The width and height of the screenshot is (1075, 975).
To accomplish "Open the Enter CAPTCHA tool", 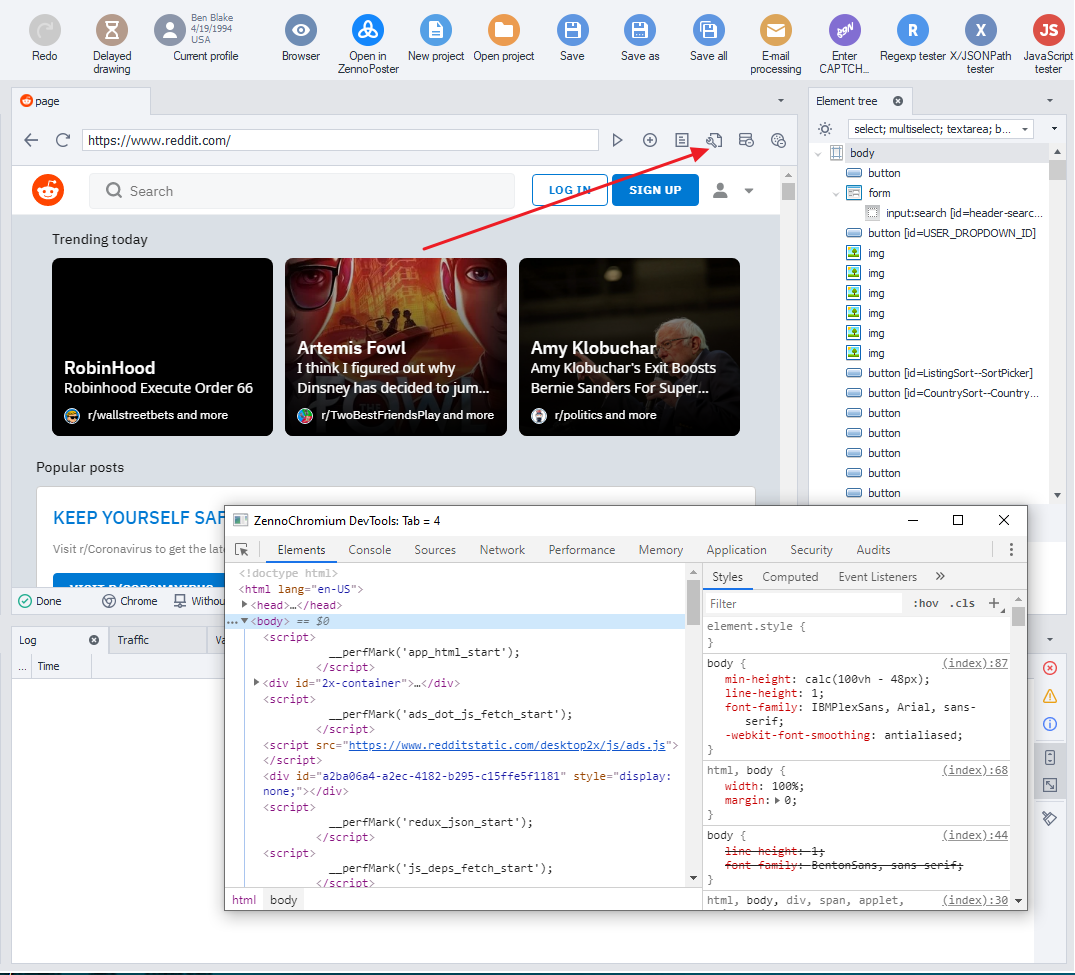I will 844,30.
